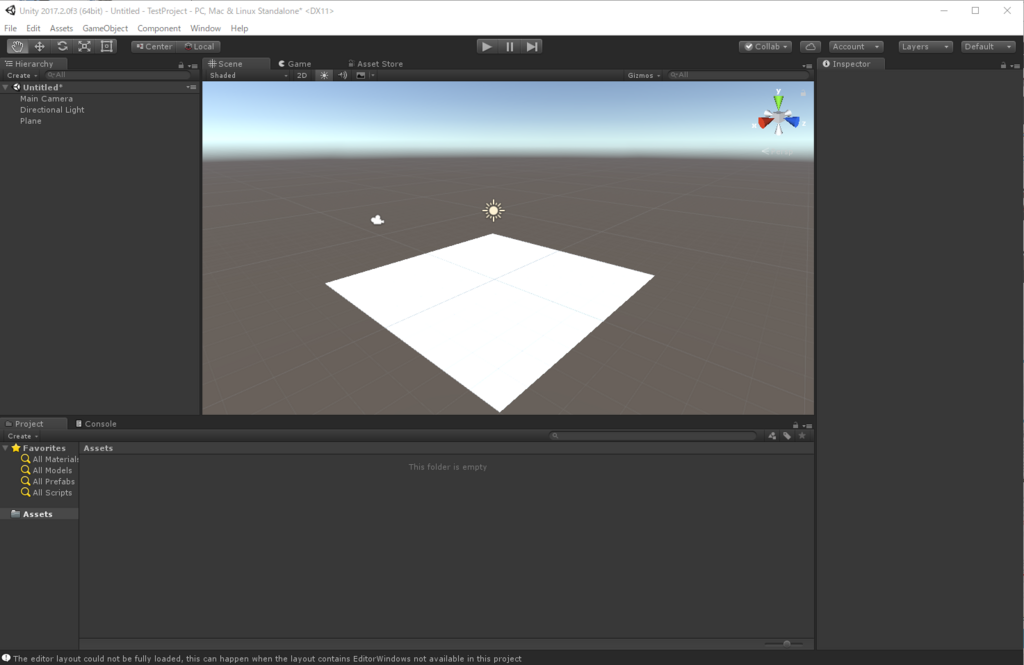Toggle scene audio speaker icon
The width and height of the screenshot is (1024, 665).
pos(342,75)
